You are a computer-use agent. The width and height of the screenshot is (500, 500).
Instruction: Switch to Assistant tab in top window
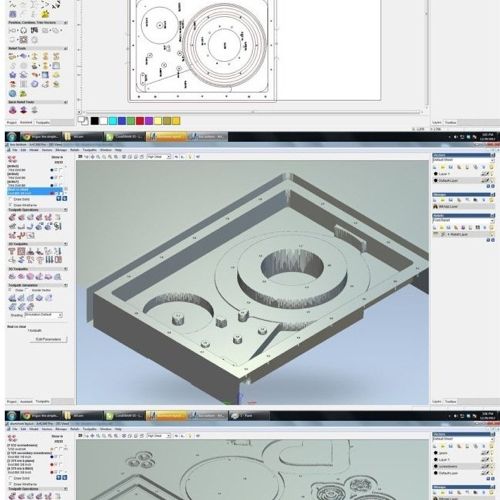coord(26,122)
